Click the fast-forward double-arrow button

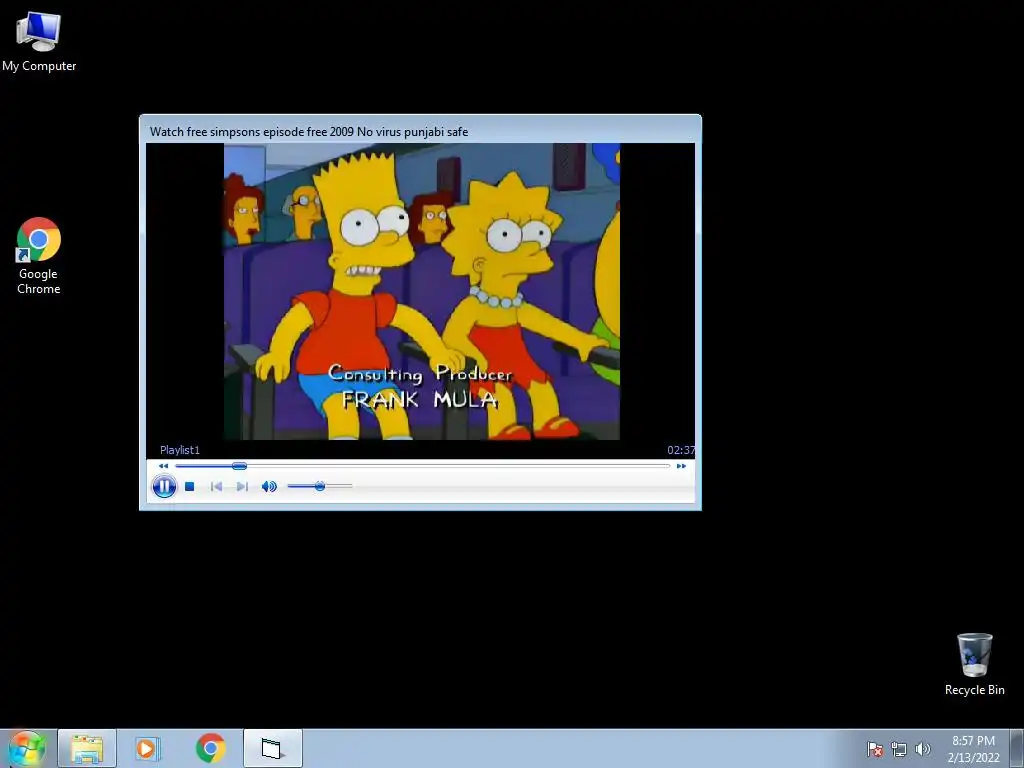(681, 466)
